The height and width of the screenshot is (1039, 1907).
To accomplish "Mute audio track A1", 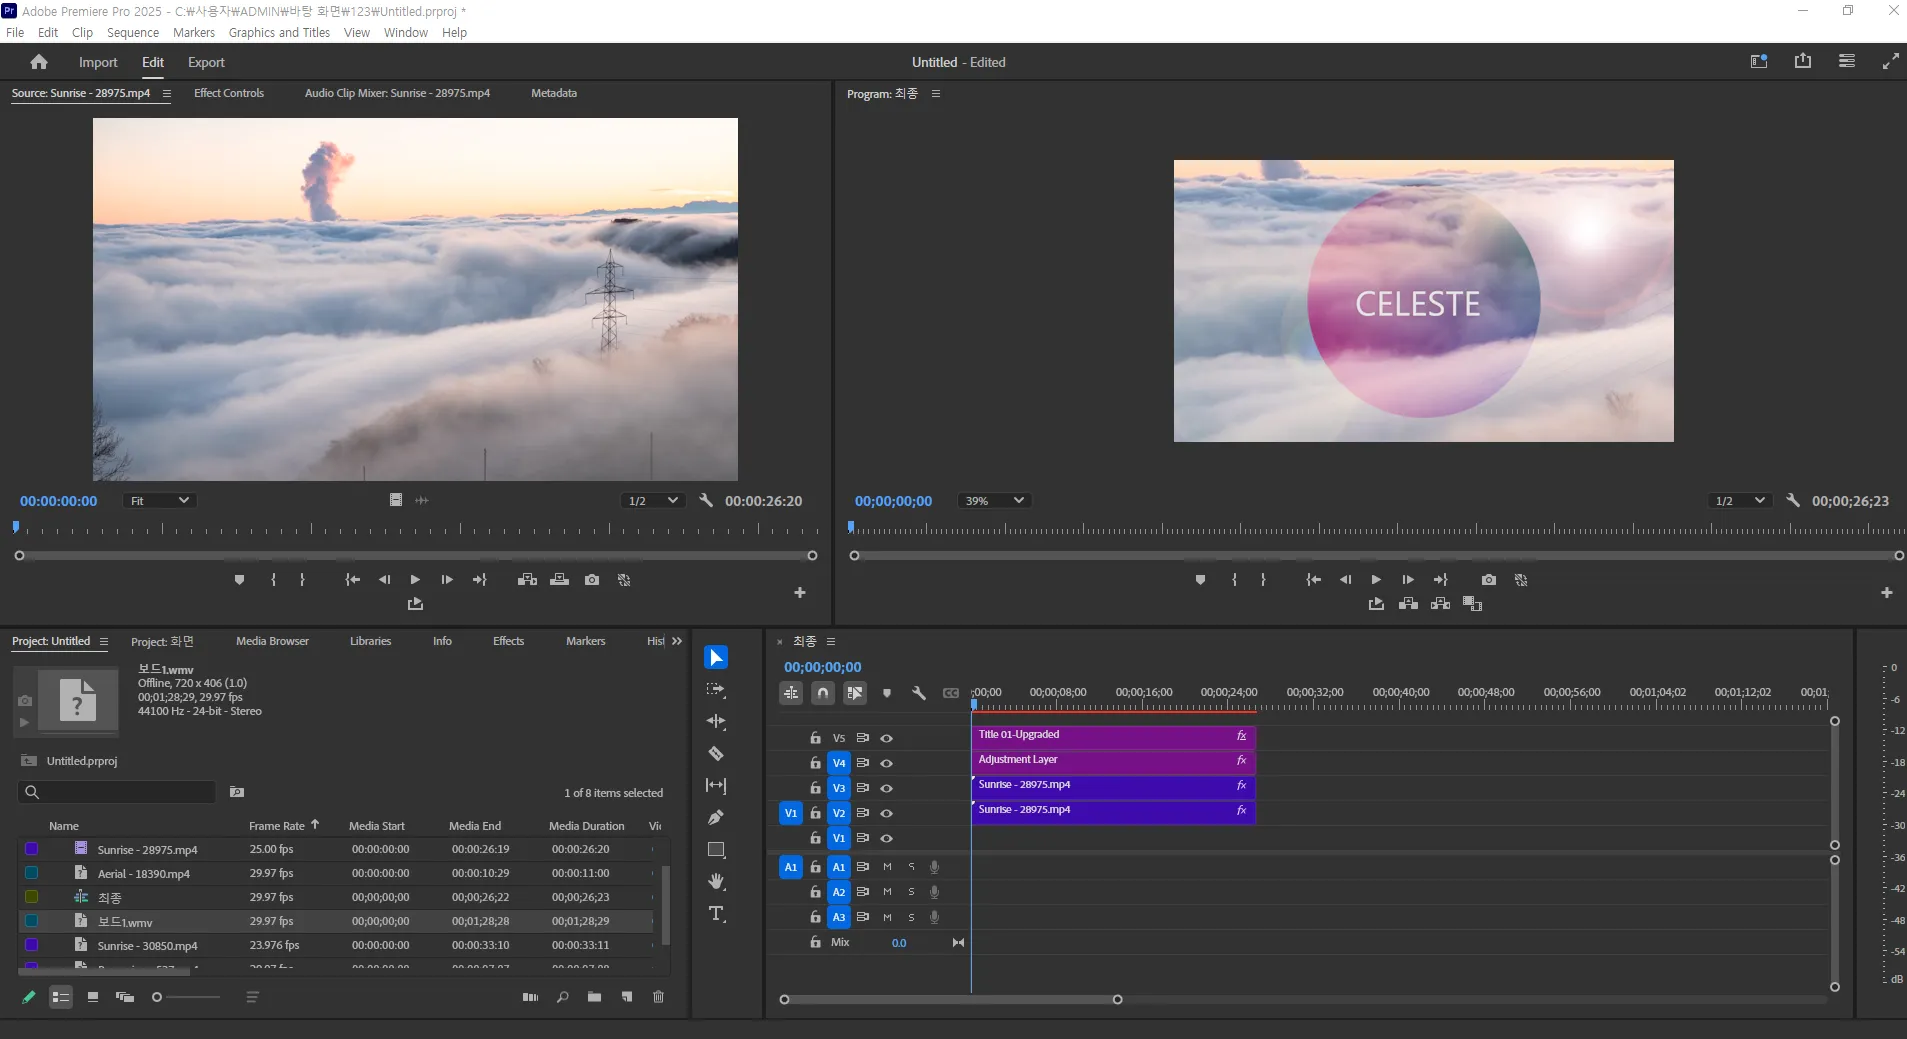I will coord(887,867).
